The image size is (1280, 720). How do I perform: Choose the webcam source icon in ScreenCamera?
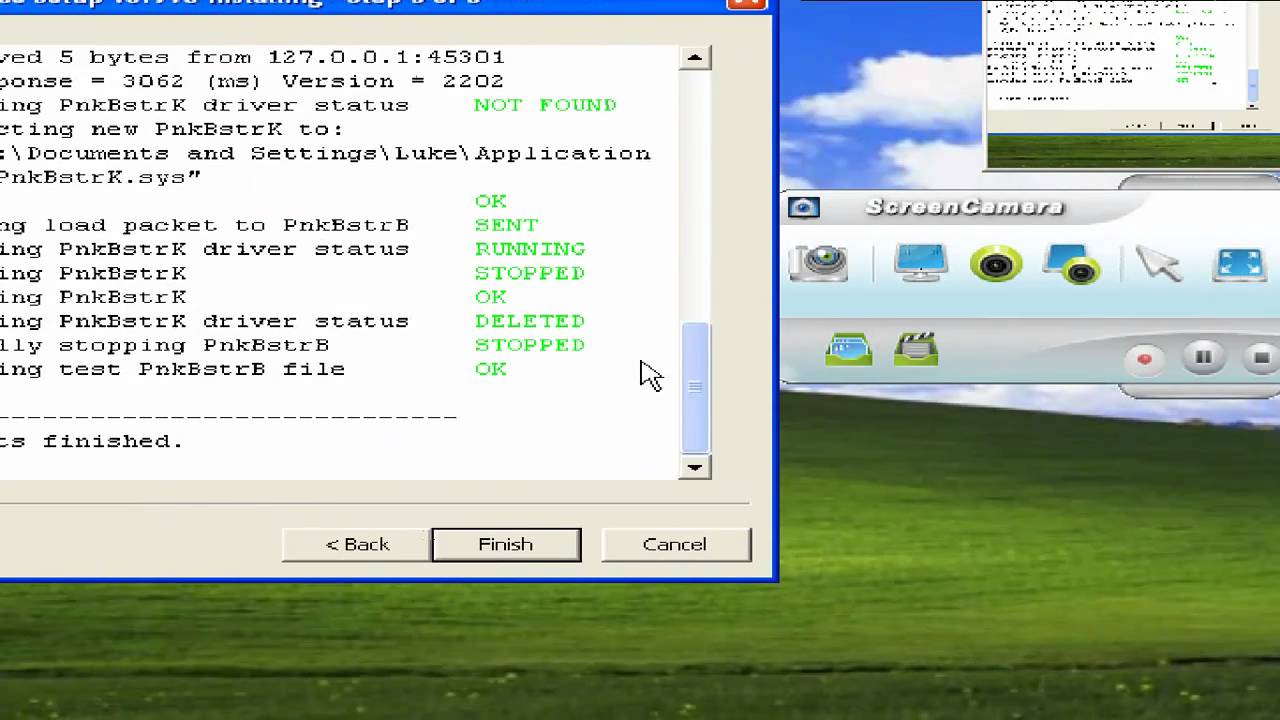(x=996, y=264)
